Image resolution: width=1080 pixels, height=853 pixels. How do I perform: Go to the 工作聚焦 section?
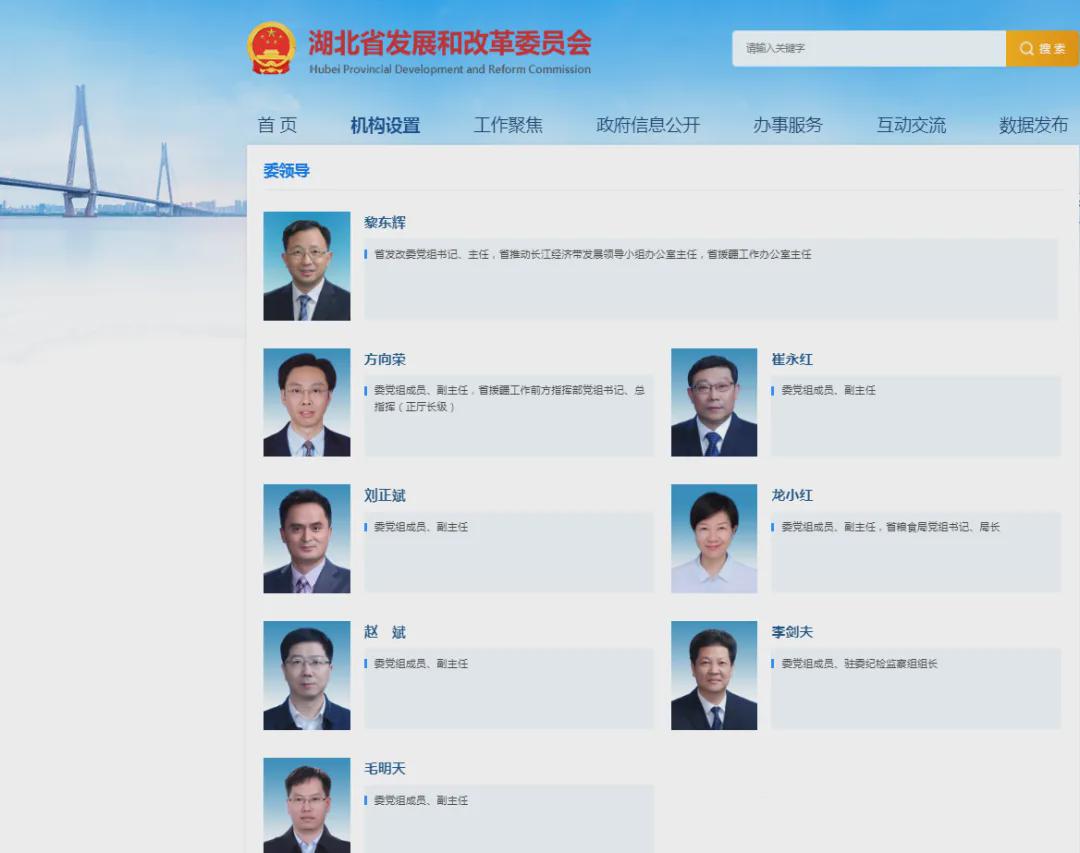(x=508, y=125)
